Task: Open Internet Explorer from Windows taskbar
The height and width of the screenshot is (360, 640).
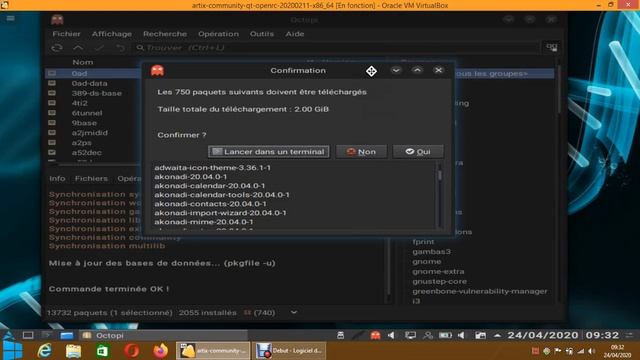Action: (44, 351)
